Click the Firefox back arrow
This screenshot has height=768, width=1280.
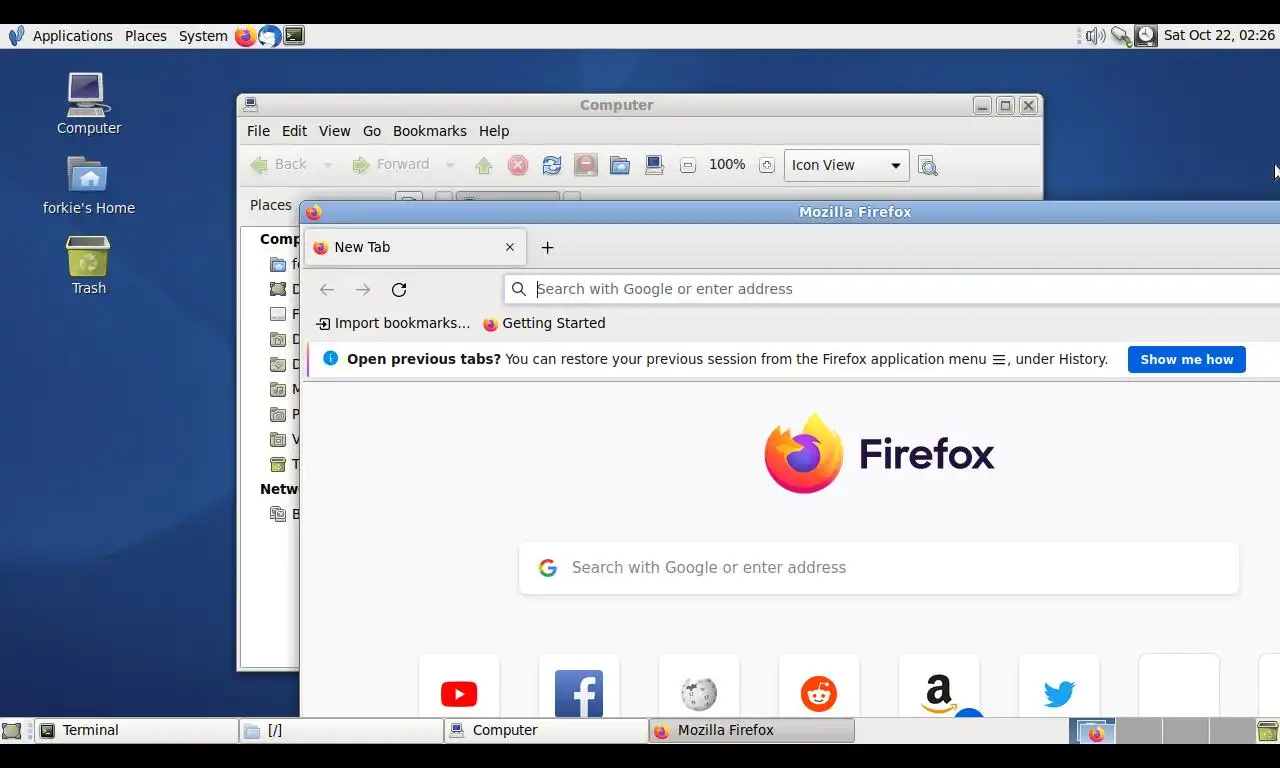pos(327,290)
